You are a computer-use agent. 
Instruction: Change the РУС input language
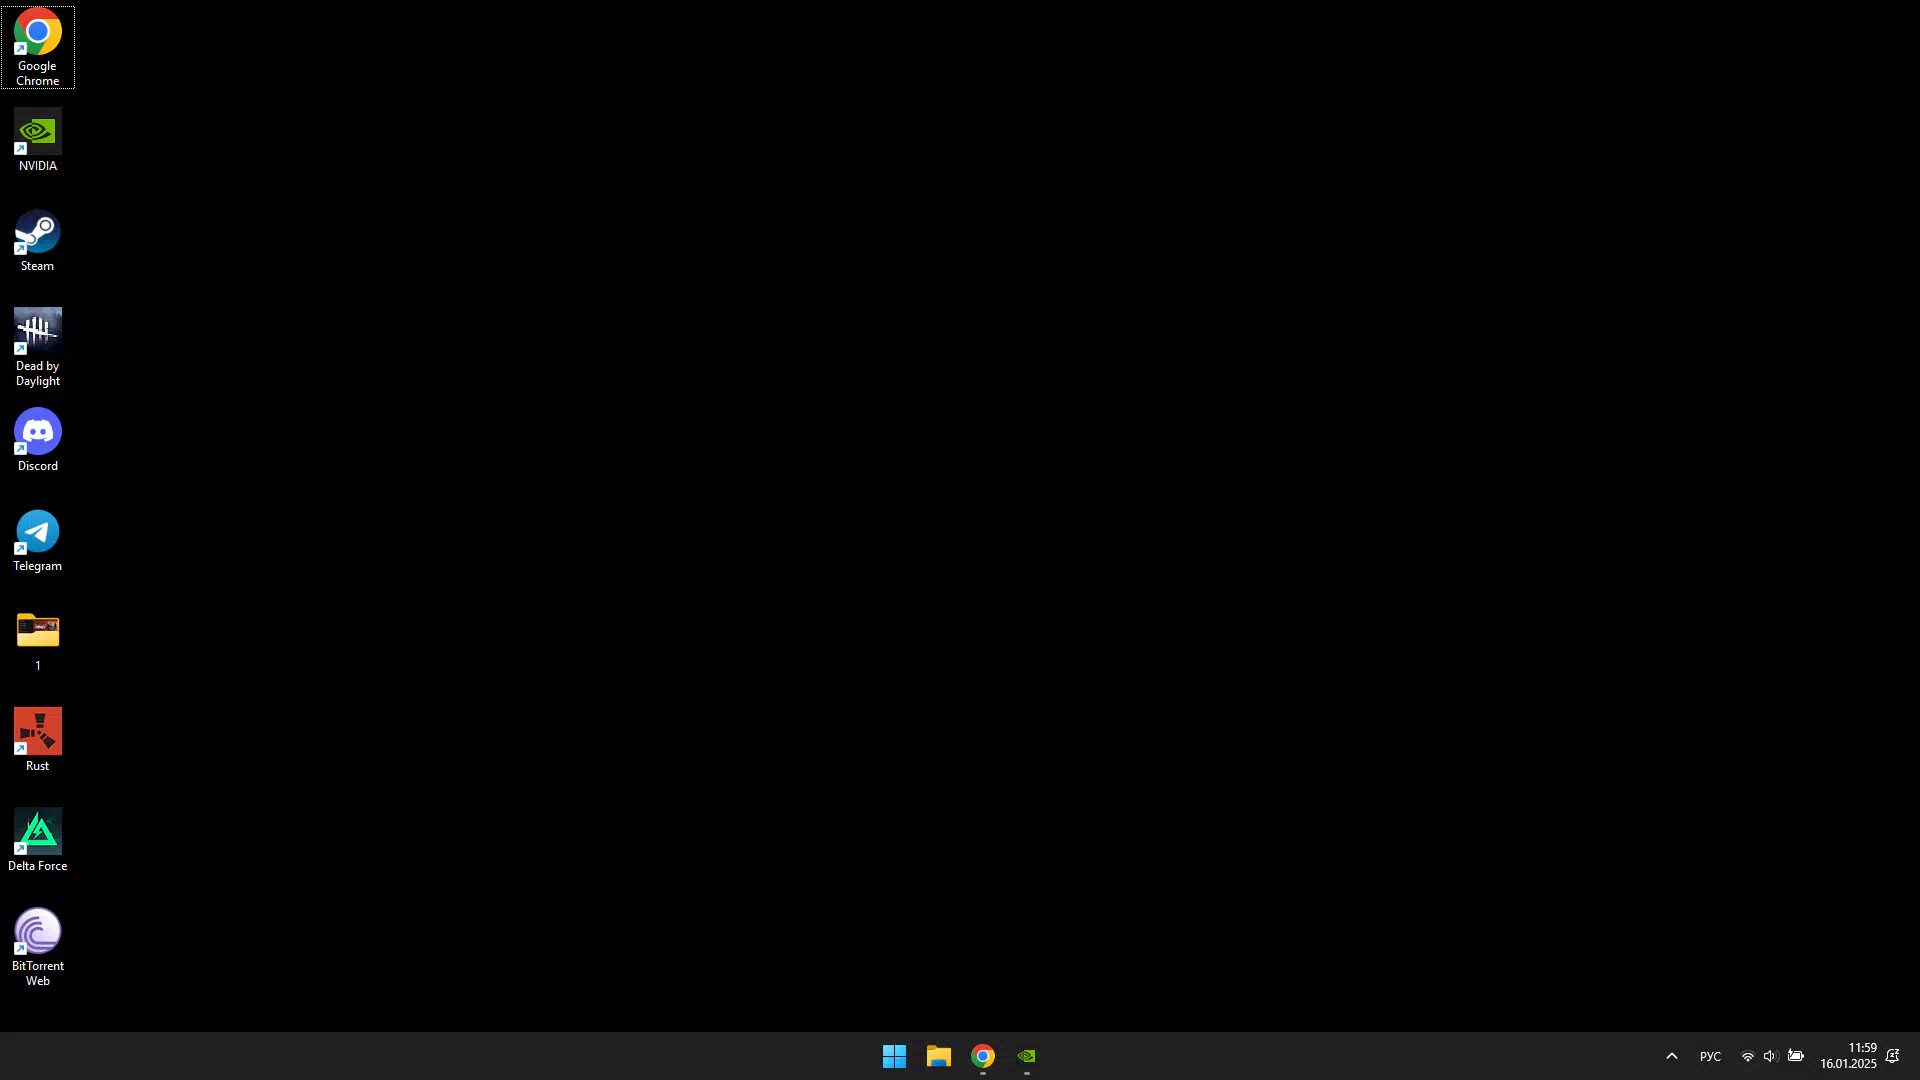(1710, 1056)
